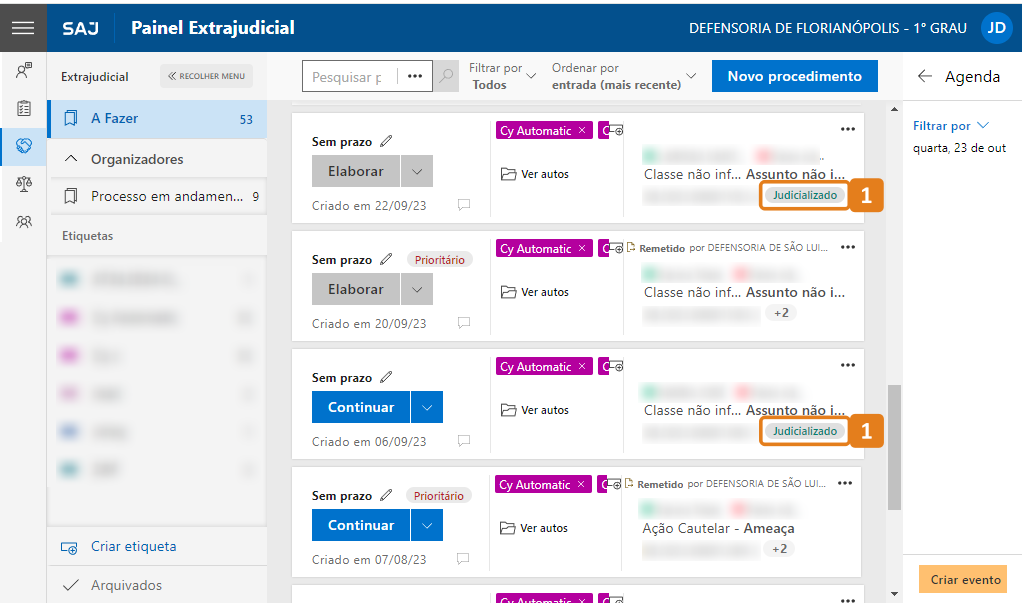Open the hamburger main menu
Screen dimensions: 1022x603
(x=23, y=27)
